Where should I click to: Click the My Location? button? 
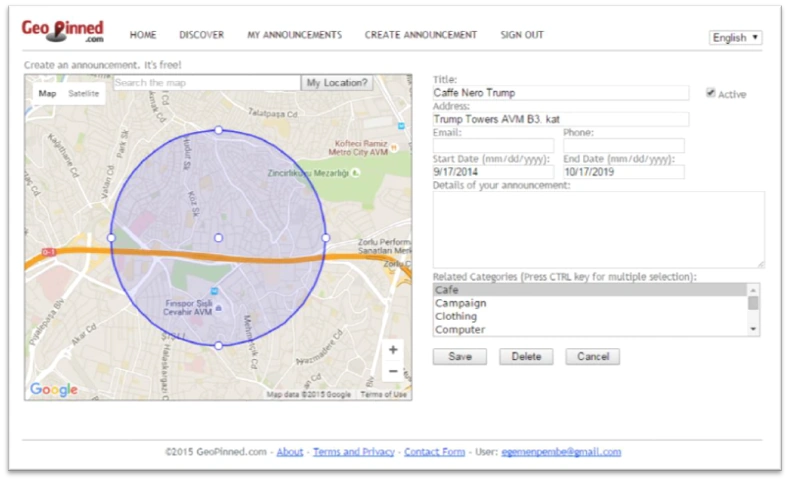[337, 83]
